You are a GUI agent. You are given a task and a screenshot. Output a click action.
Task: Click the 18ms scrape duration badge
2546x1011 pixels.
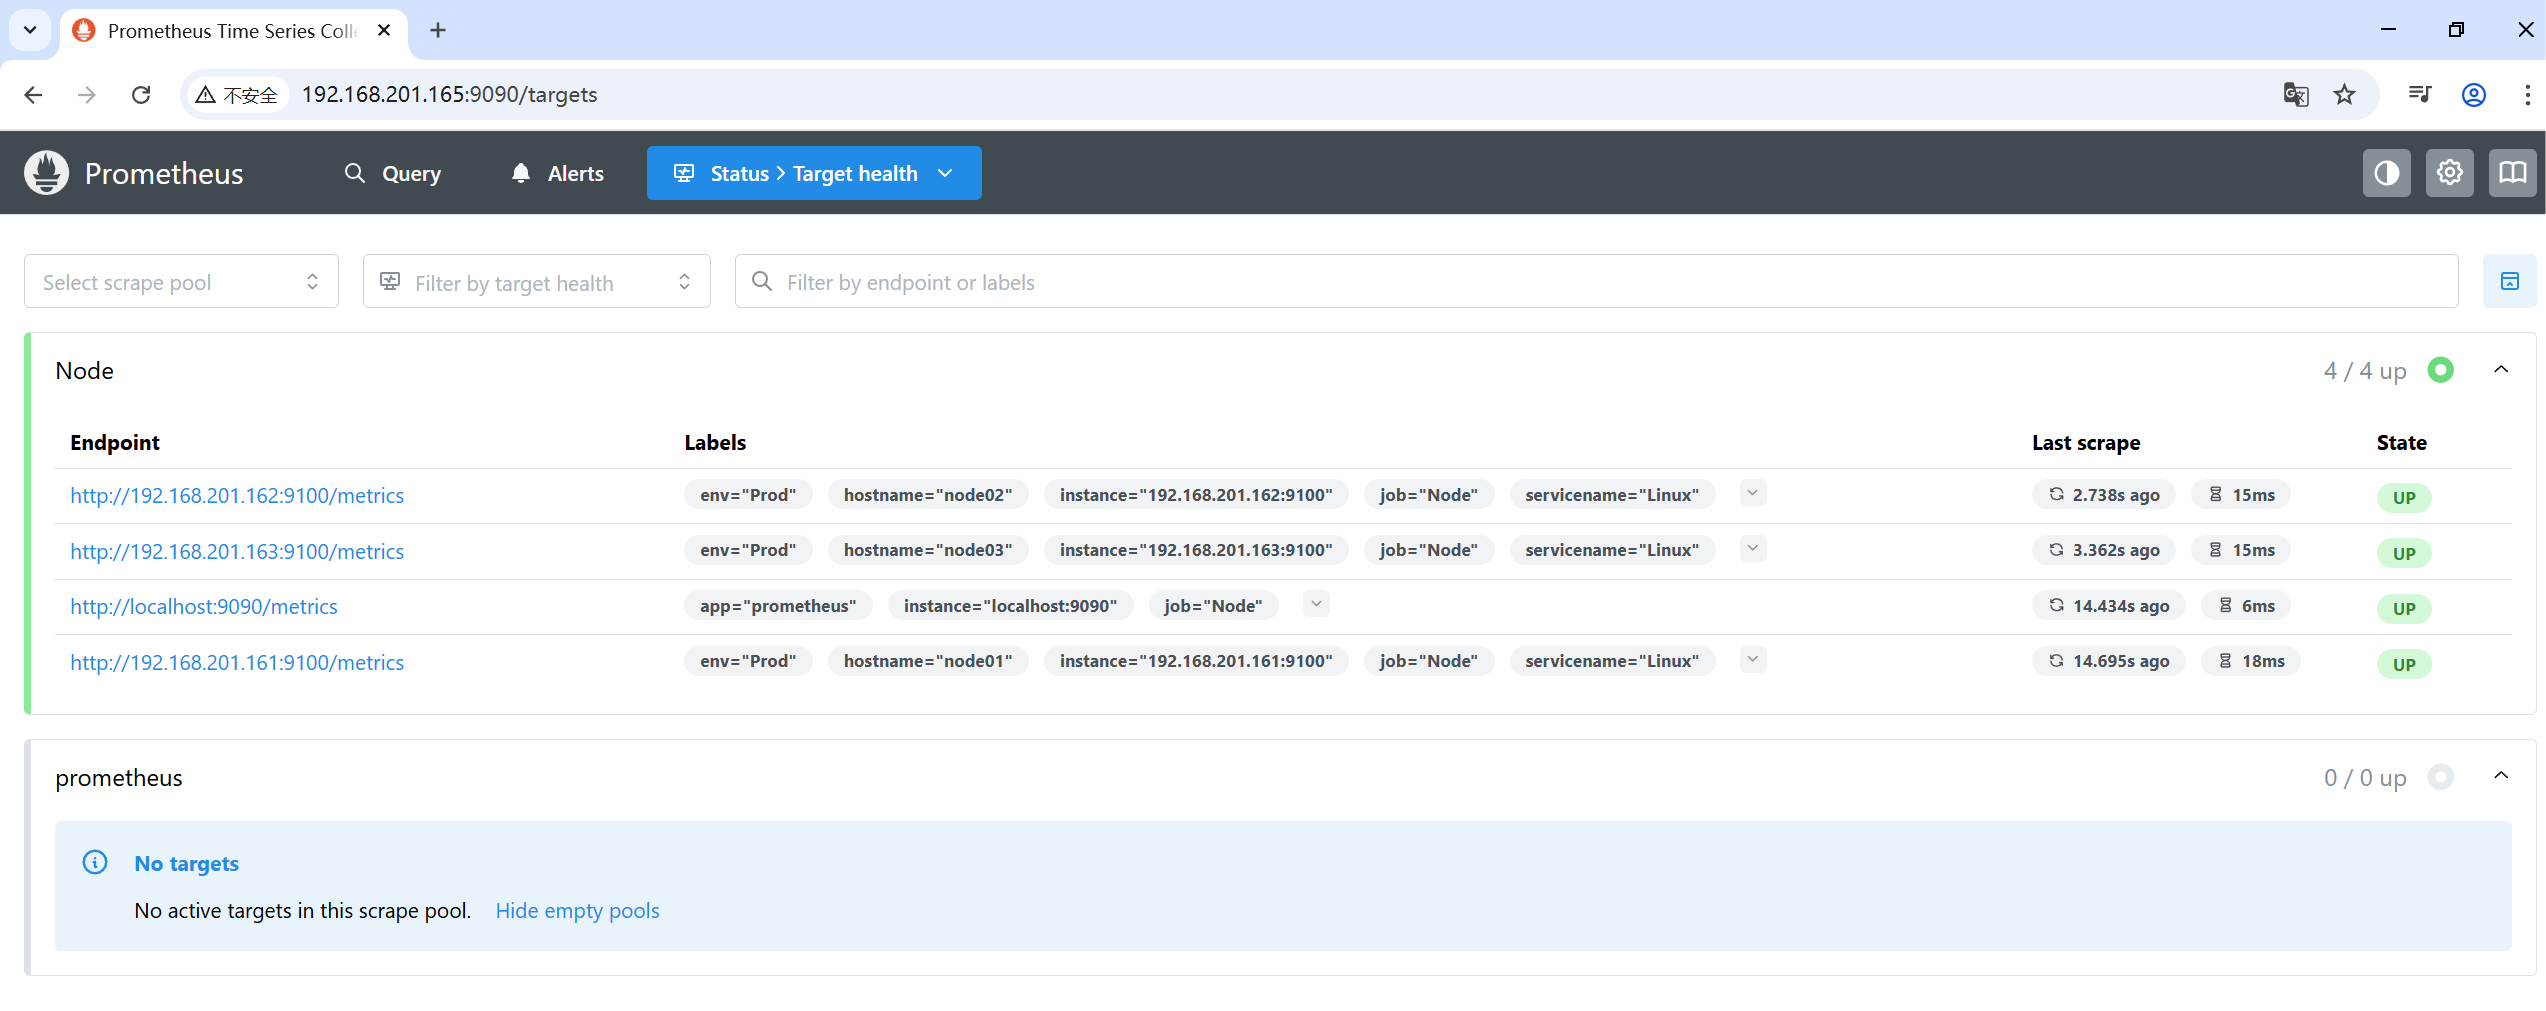2250,661
